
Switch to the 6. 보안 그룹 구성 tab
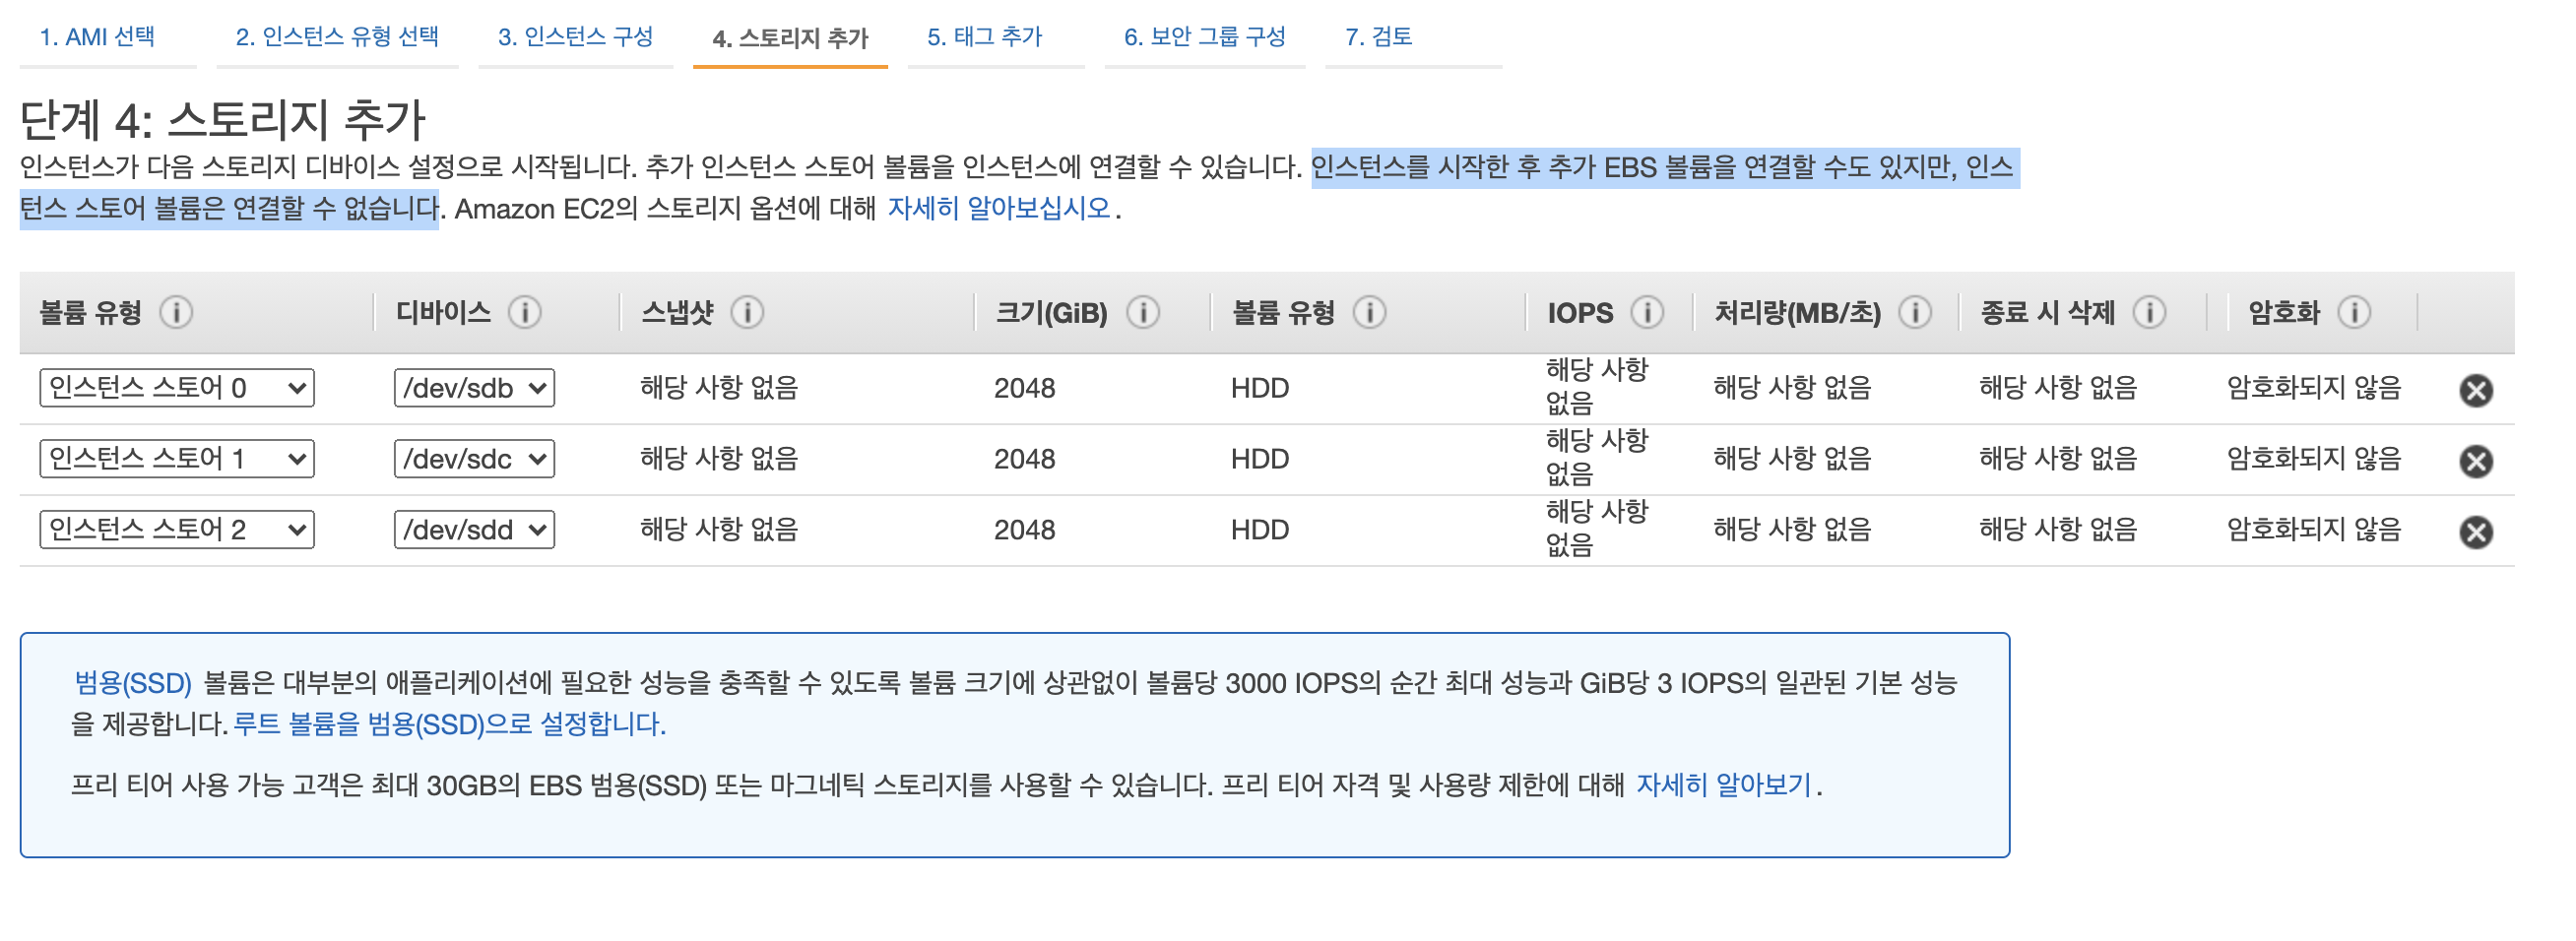(1204, 37)
